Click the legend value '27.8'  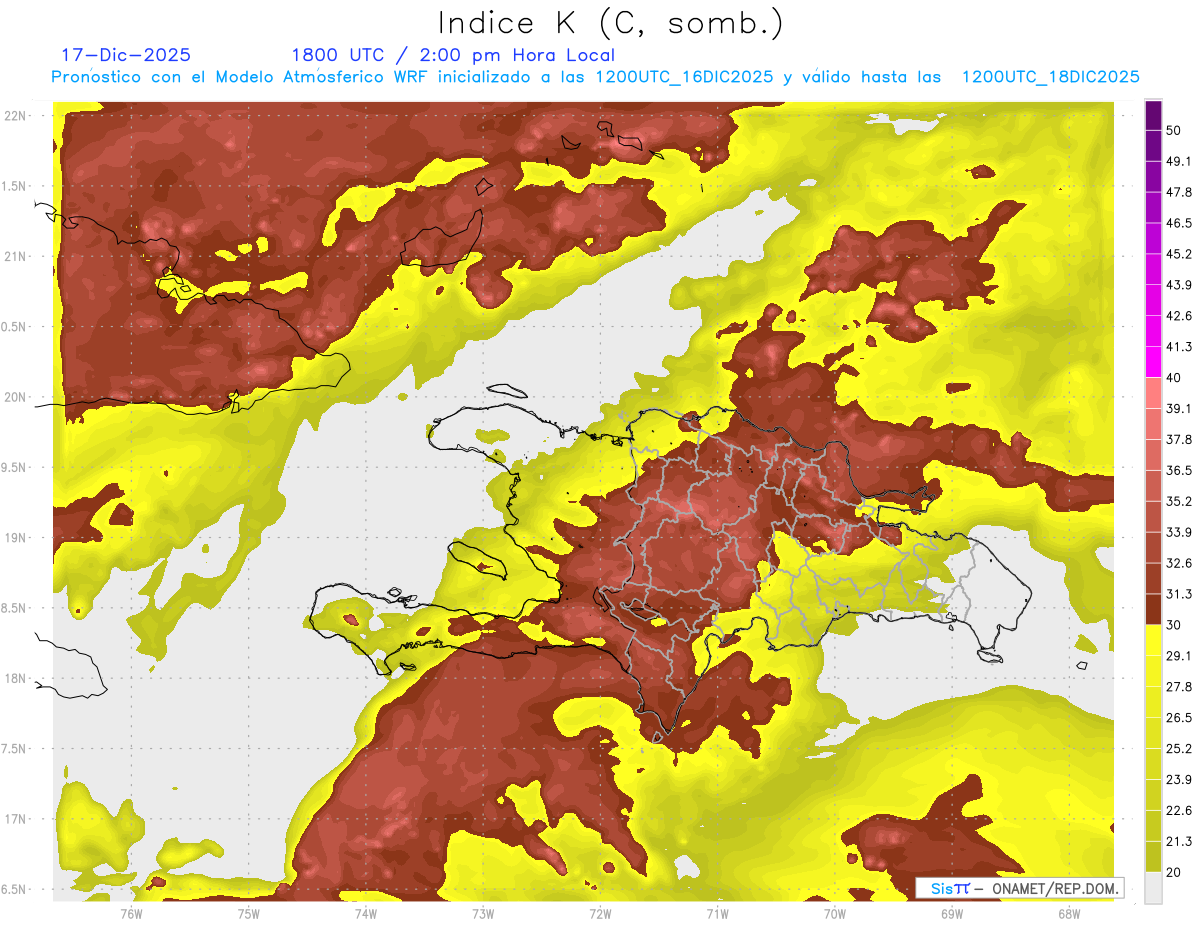click(1179, 686)
